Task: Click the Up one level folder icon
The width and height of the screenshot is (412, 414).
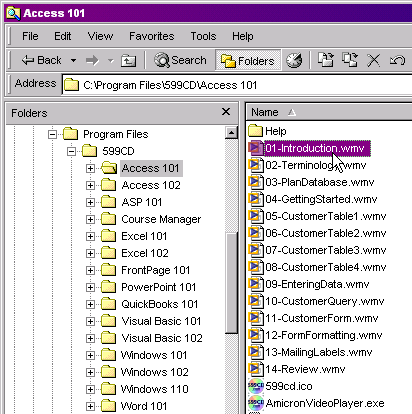Action: [x=128, y=61]
